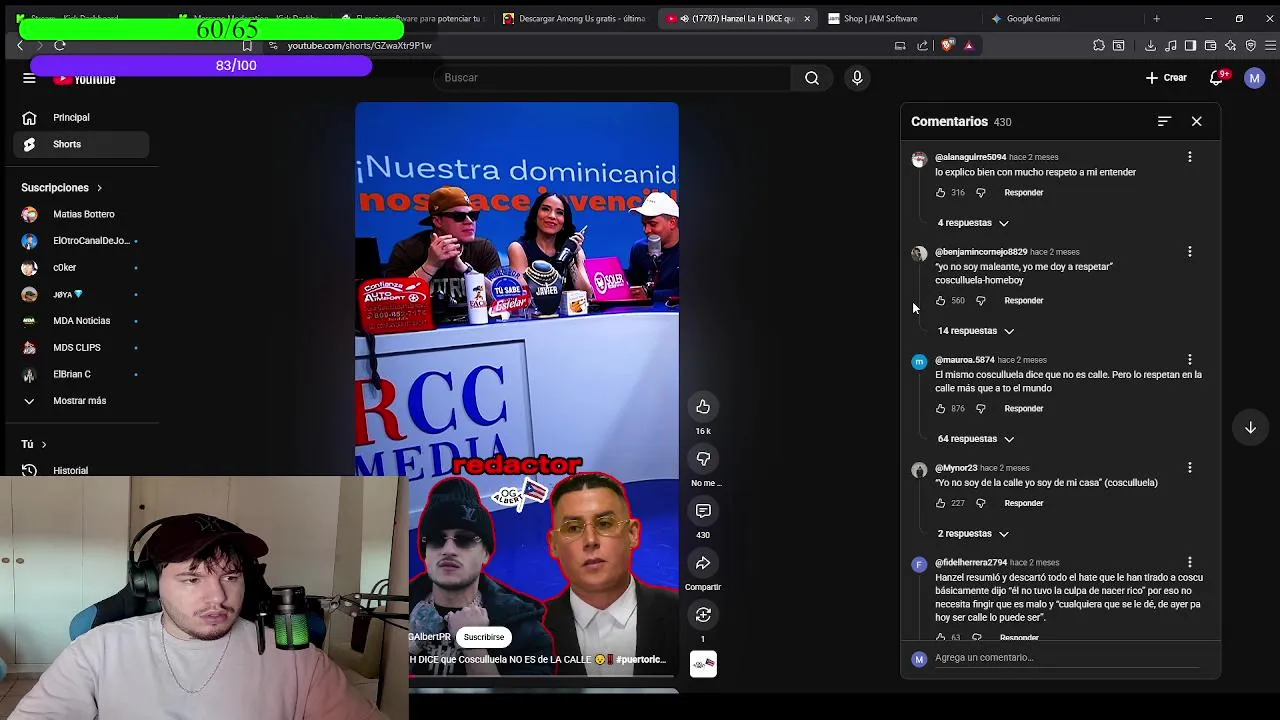This screenshot has height=720, width=1280.
Task: Open options menu for @alanaguirre5094 comment
Action: coord(1189,157)
